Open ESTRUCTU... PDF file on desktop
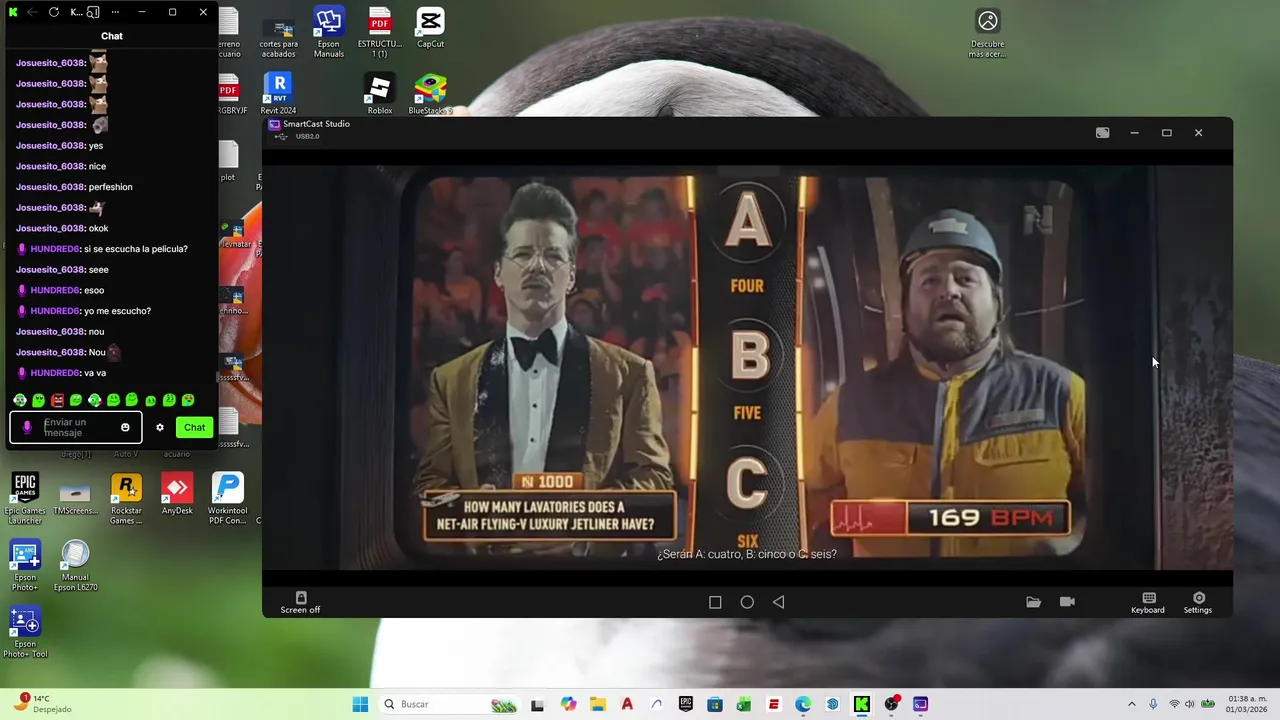This screenshot has width=1280, height=720. tap(379, 32)
